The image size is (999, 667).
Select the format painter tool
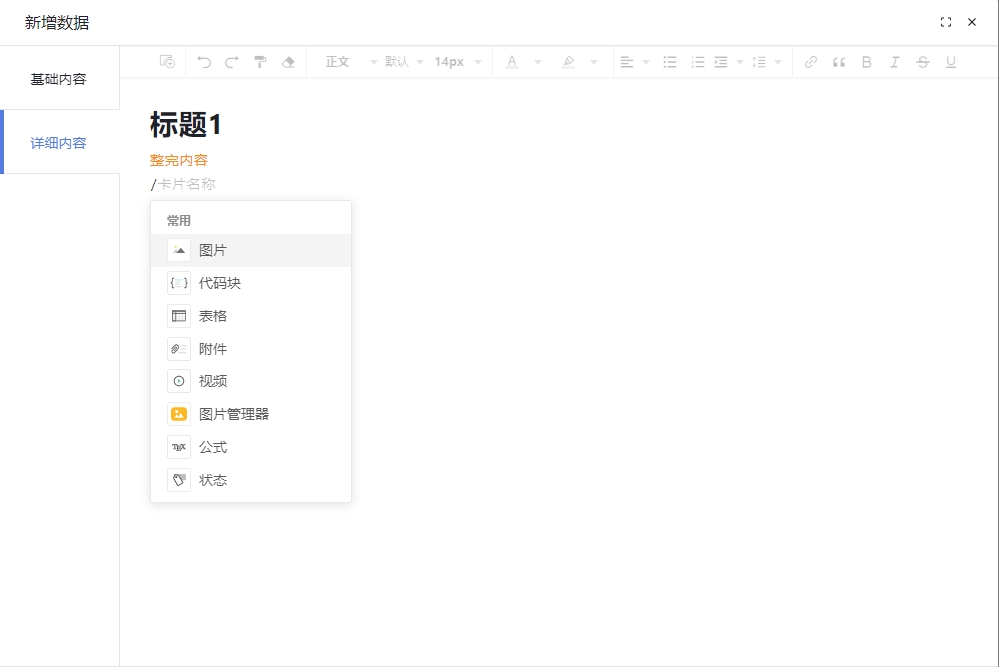click(x=260, y=62)
